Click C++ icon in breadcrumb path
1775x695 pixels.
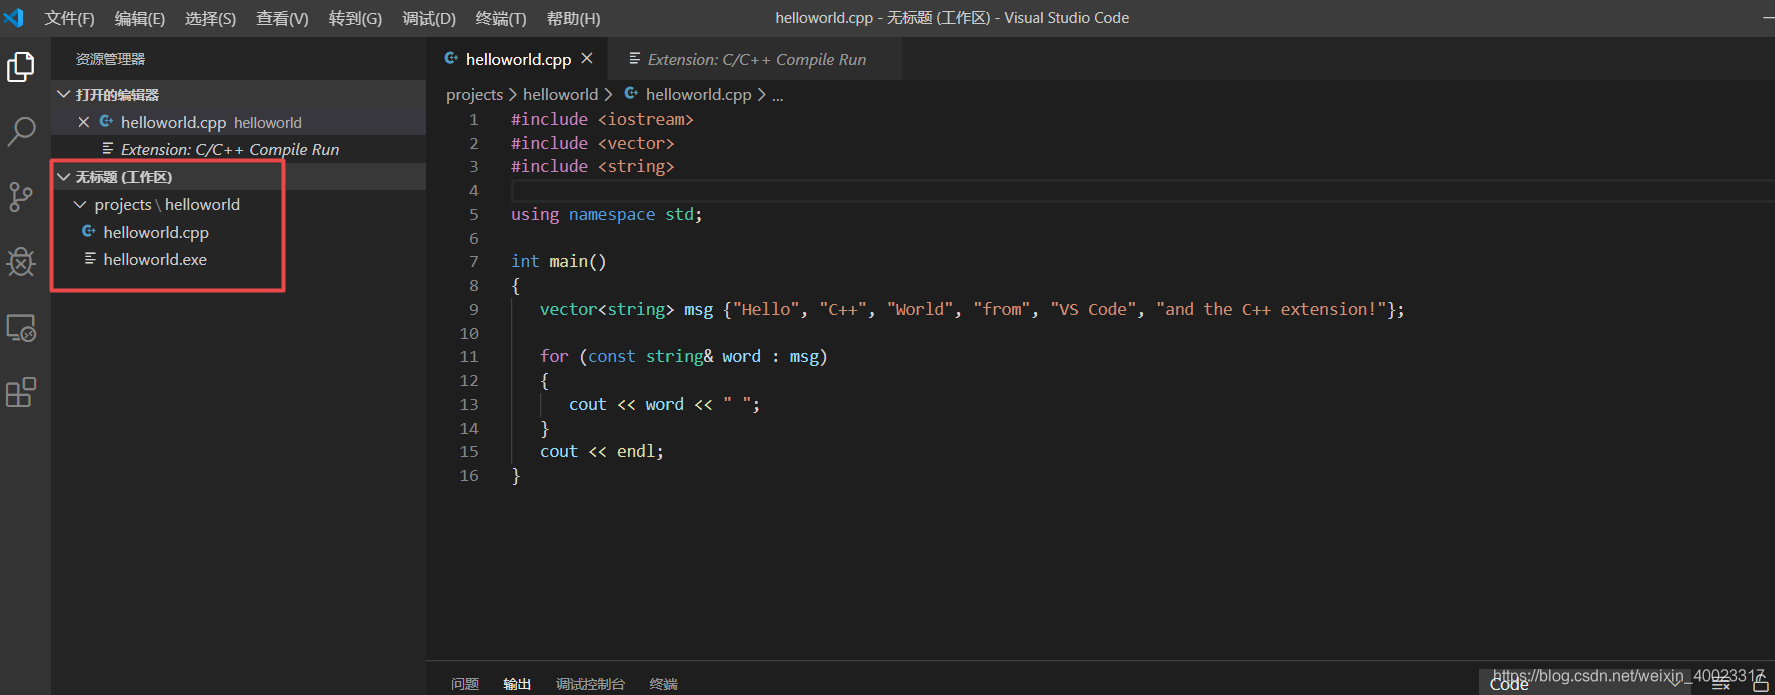631,94
